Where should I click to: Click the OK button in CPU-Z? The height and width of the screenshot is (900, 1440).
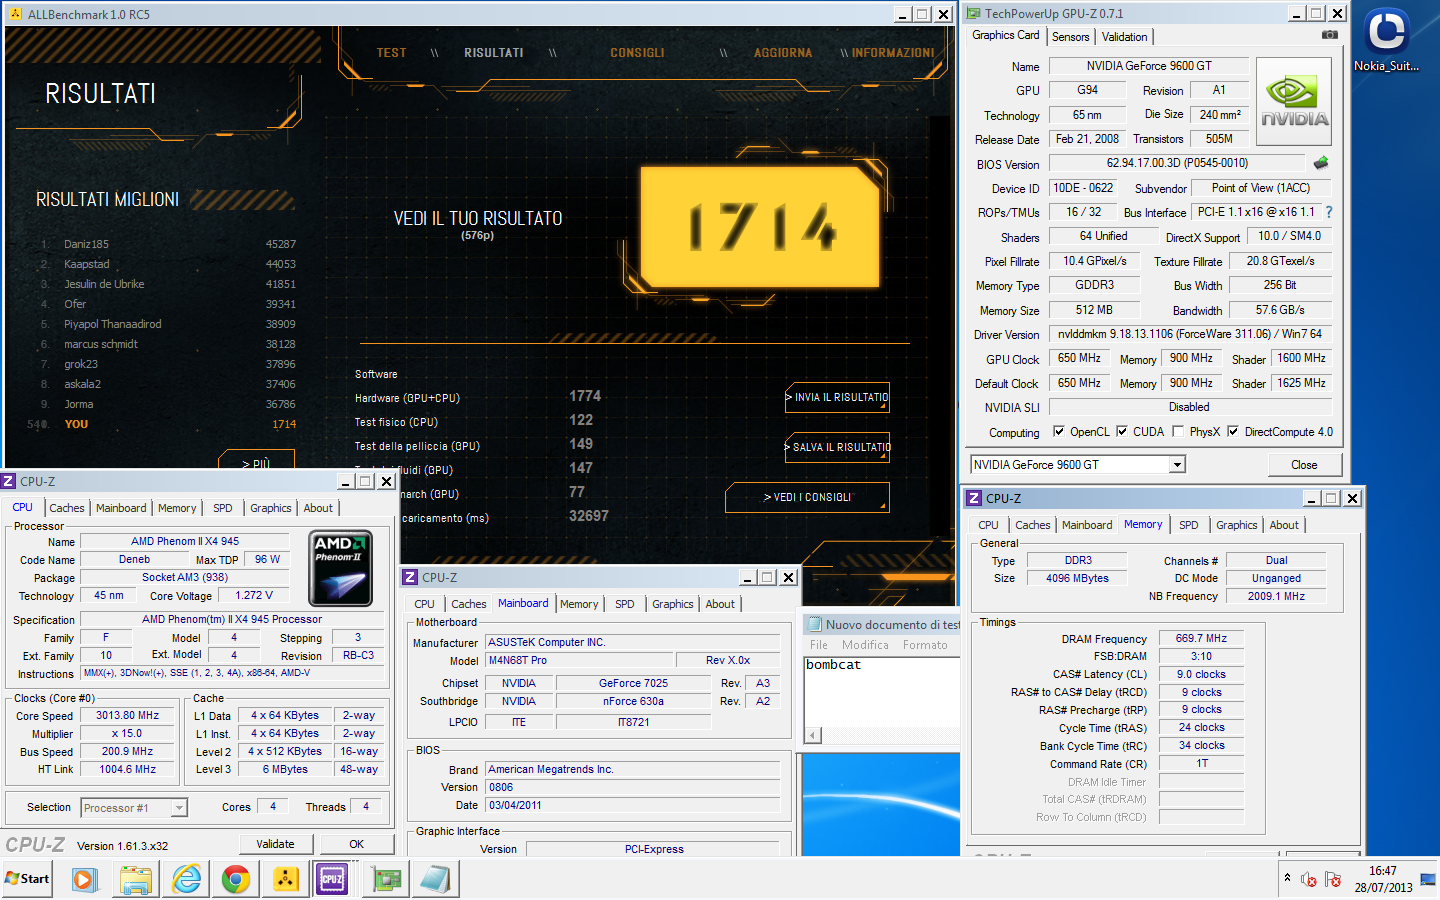(357, 844)
